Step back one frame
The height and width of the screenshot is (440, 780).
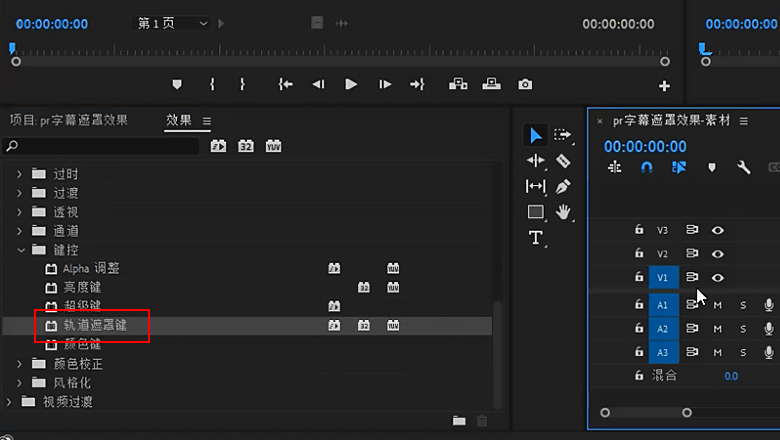tap(318, 85)
